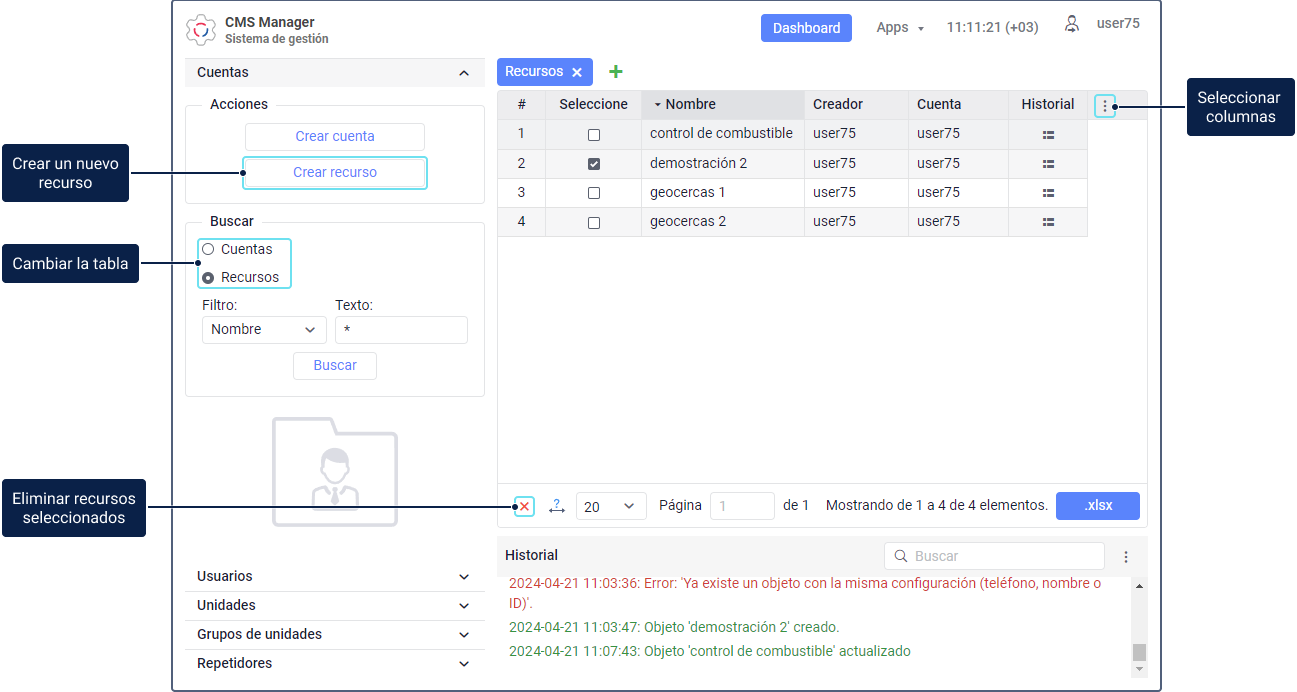
Task: Click the 'Crear recurso' button
Action: pyautogui.click(x=335, y=172)
